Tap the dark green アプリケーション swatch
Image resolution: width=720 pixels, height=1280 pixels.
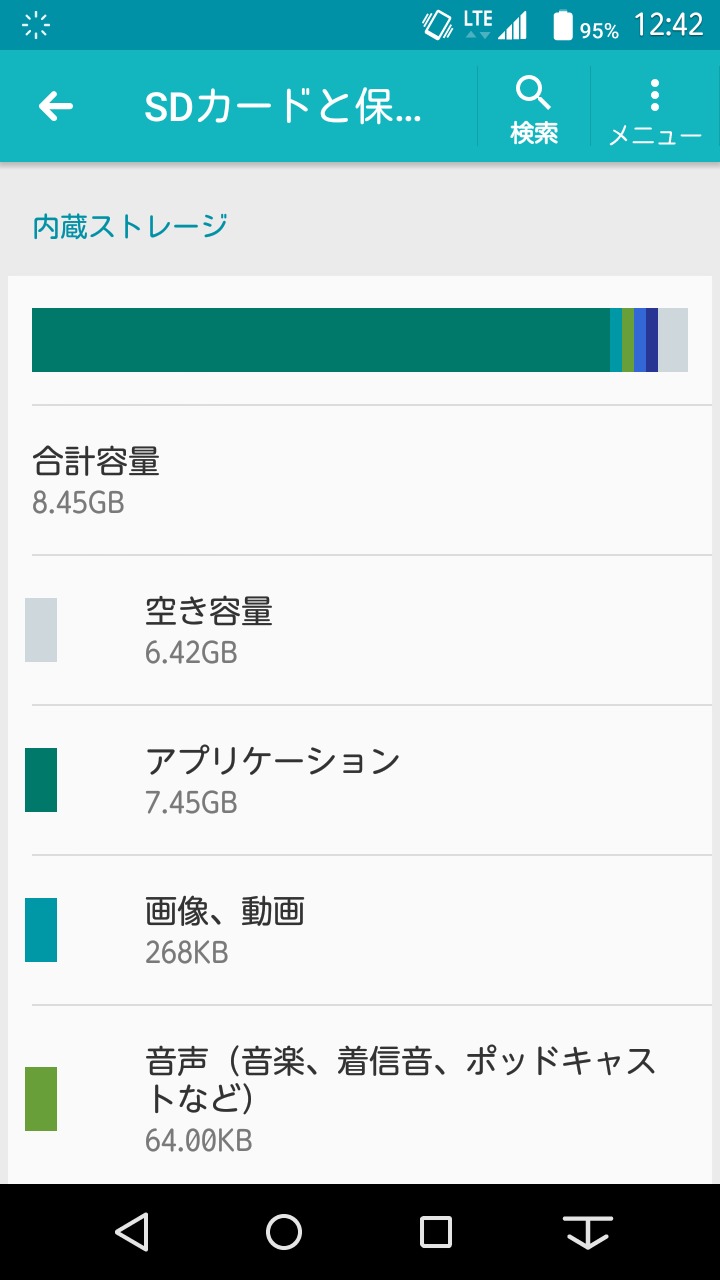point(41,780)
